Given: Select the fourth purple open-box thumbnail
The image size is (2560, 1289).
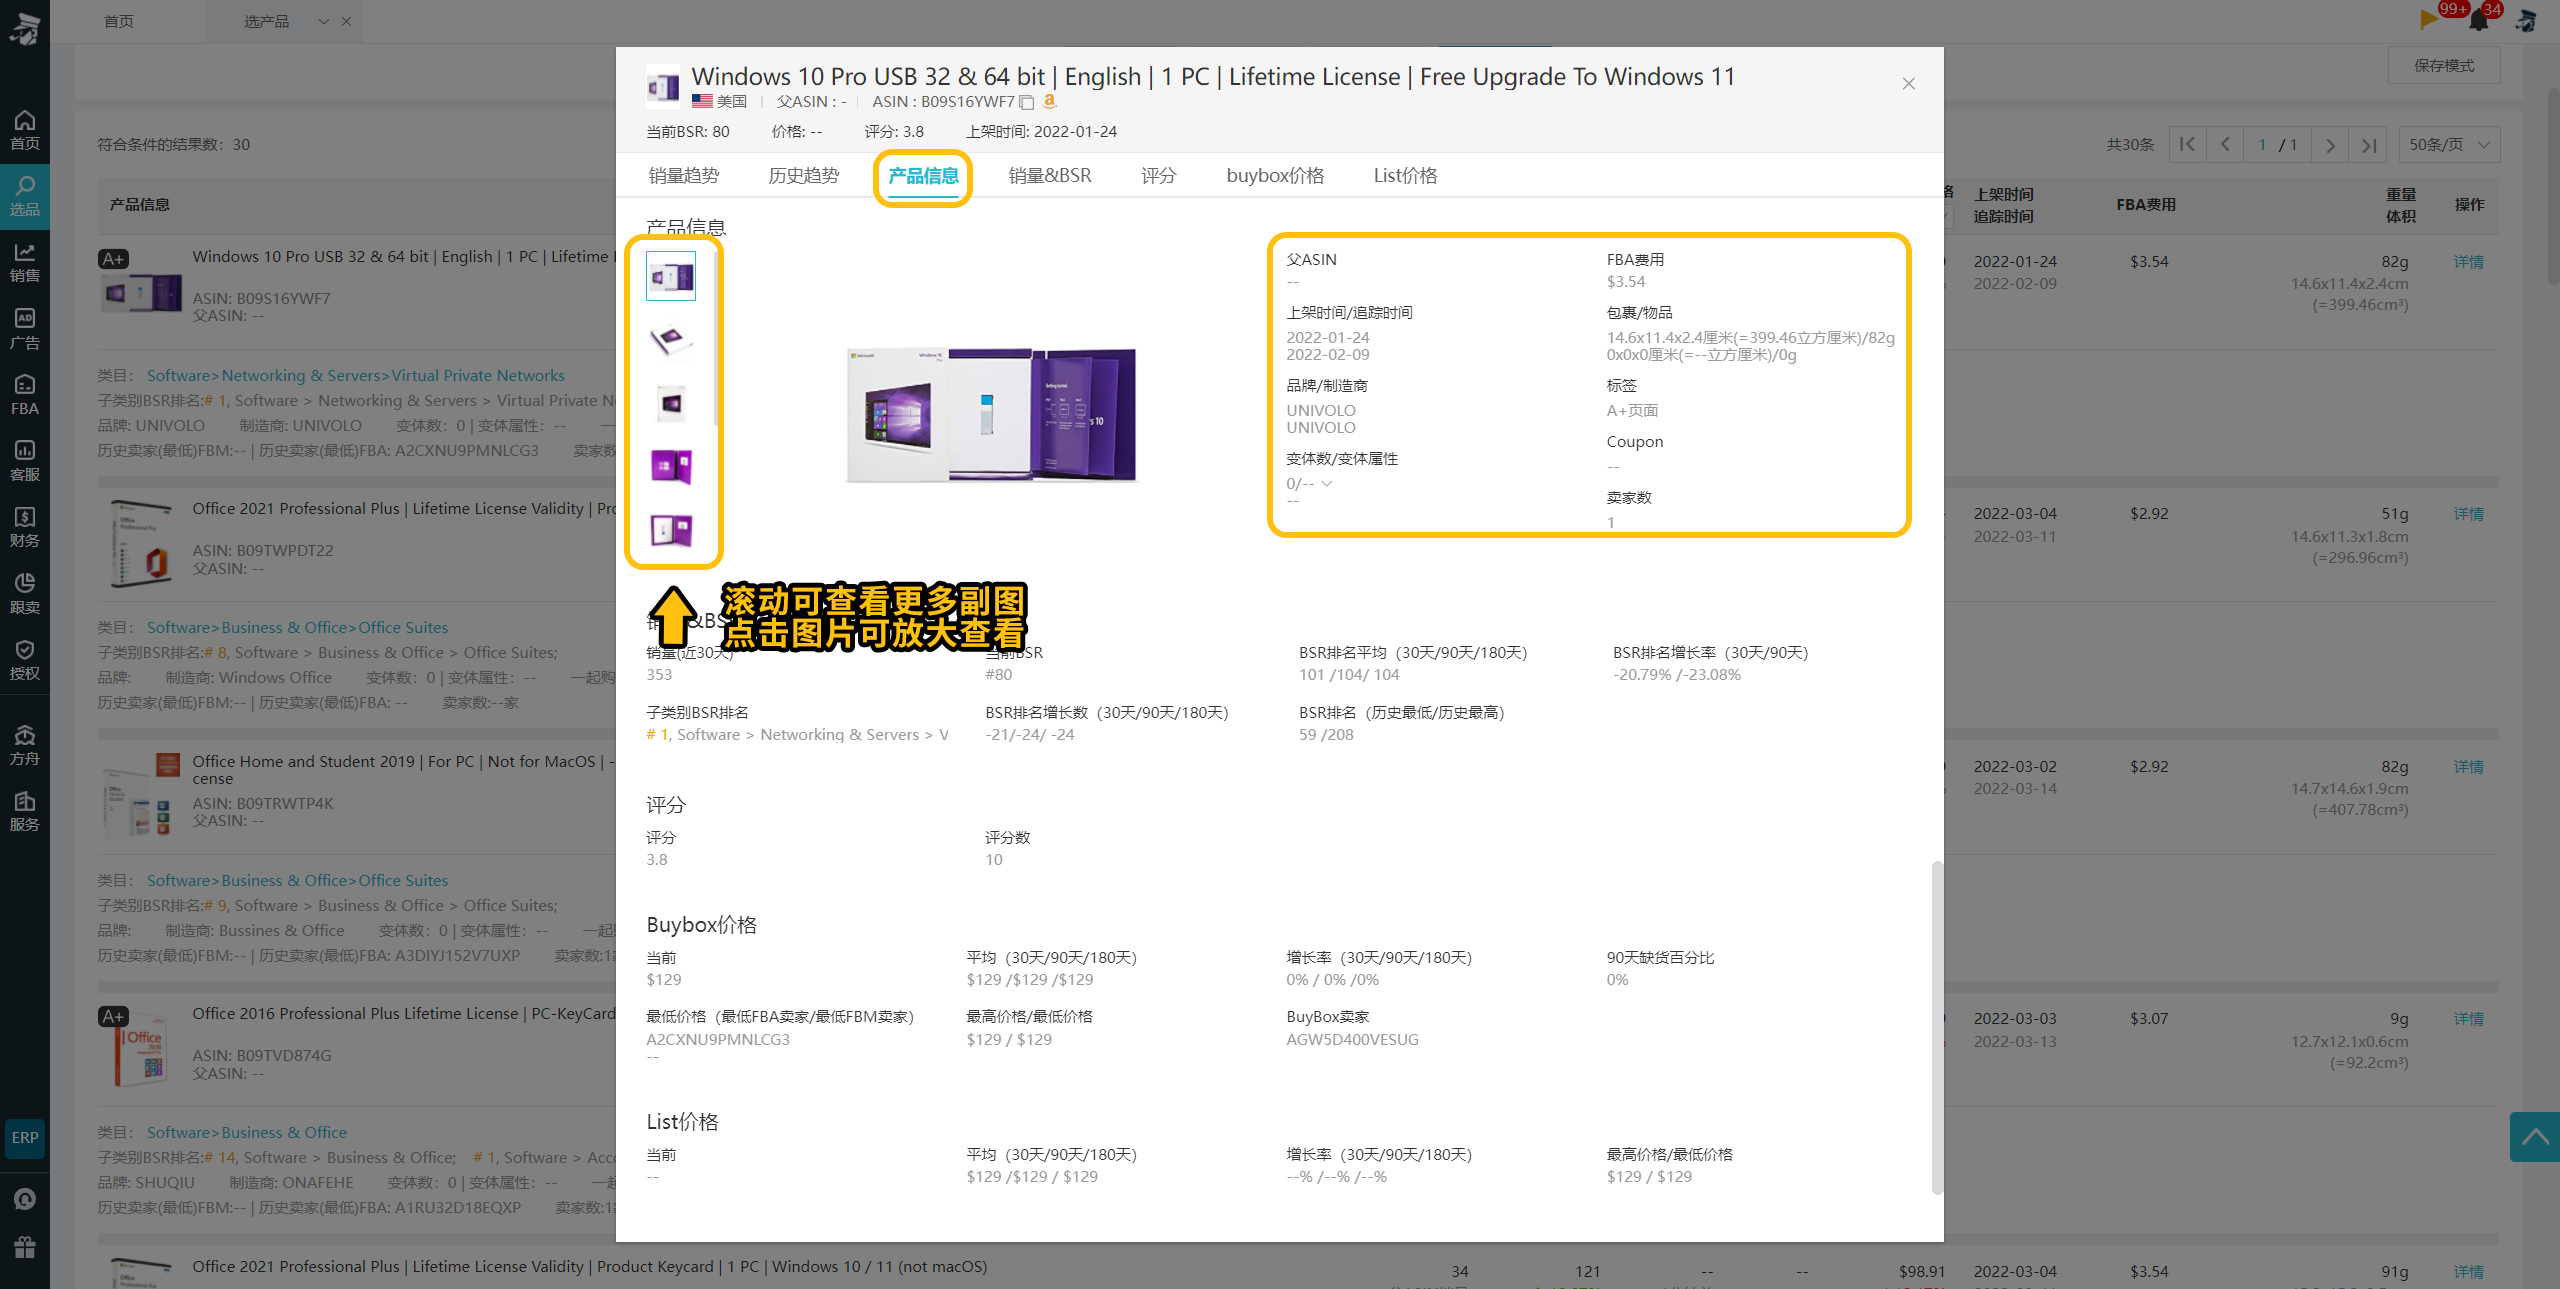Looking at the screenshot, I should 671,467.
